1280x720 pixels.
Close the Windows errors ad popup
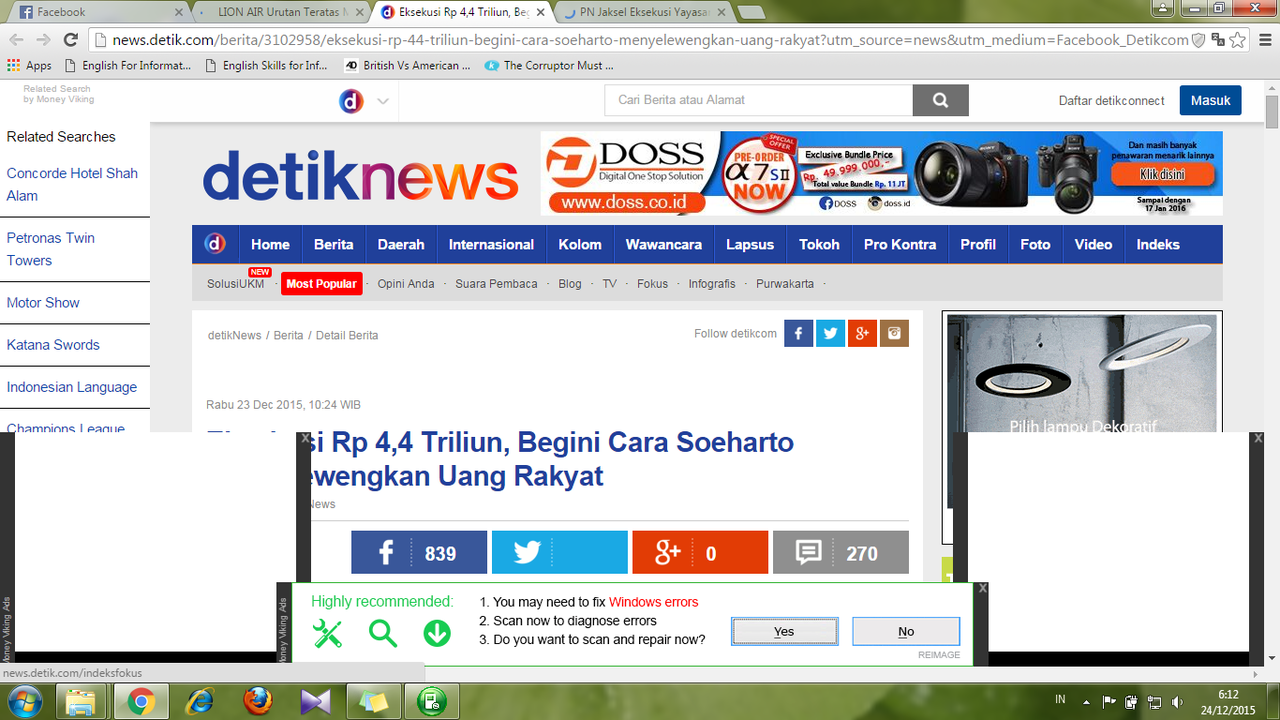(982, 588)
